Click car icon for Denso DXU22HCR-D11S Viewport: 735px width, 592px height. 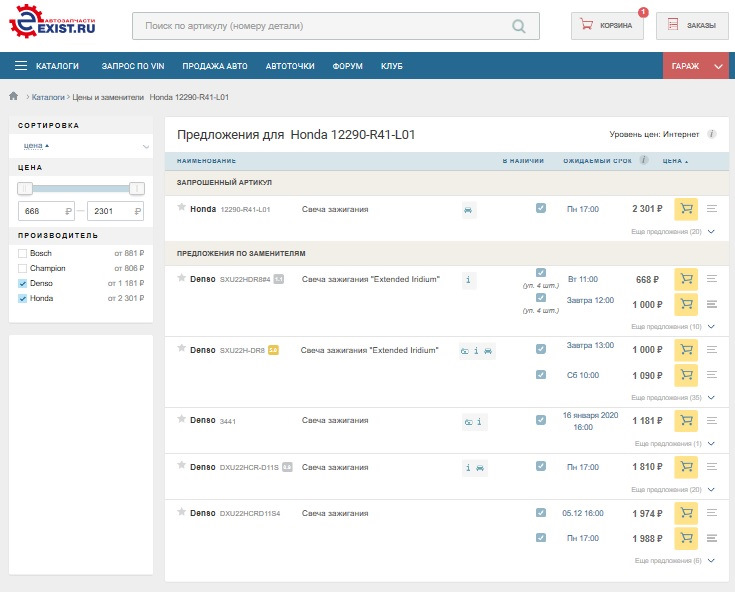tap(480, 468)
